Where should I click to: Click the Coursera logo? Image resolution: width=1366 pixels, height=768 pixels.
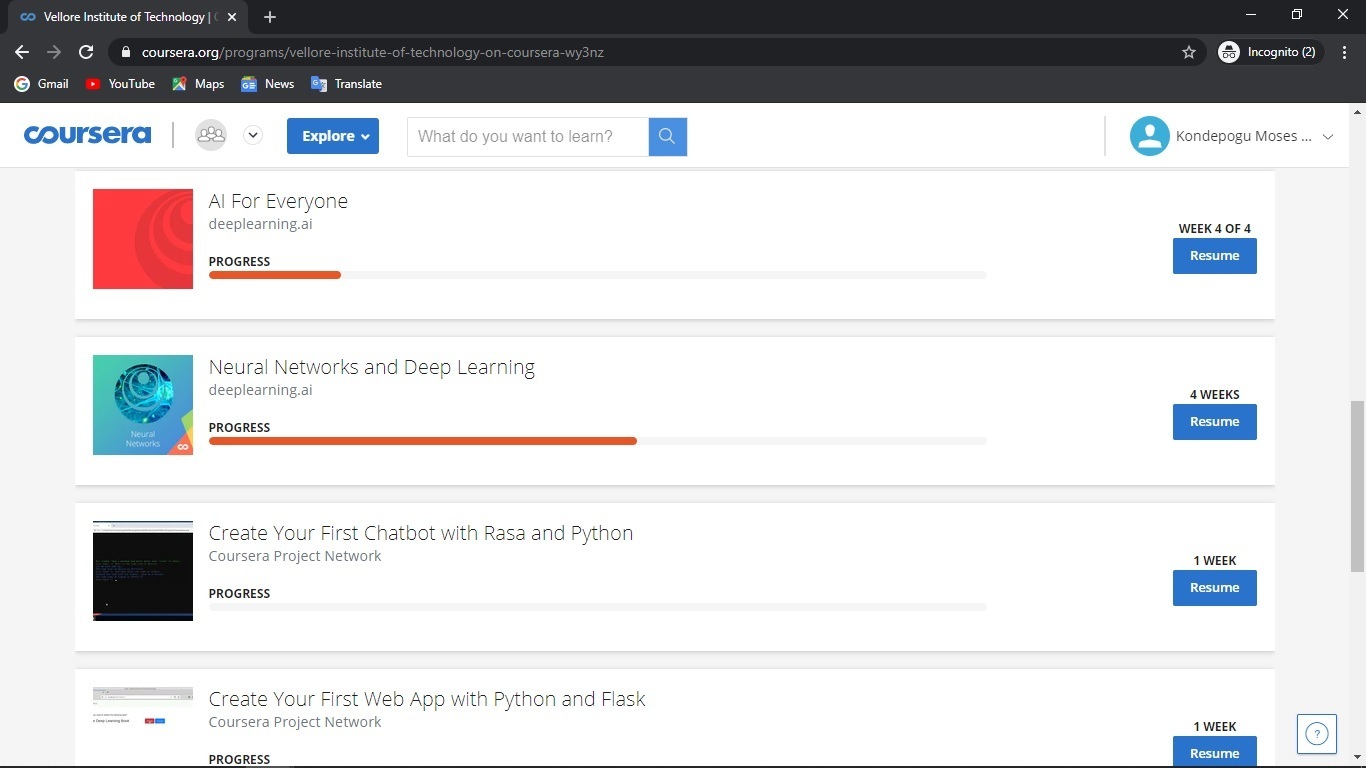tap(88, 135)
